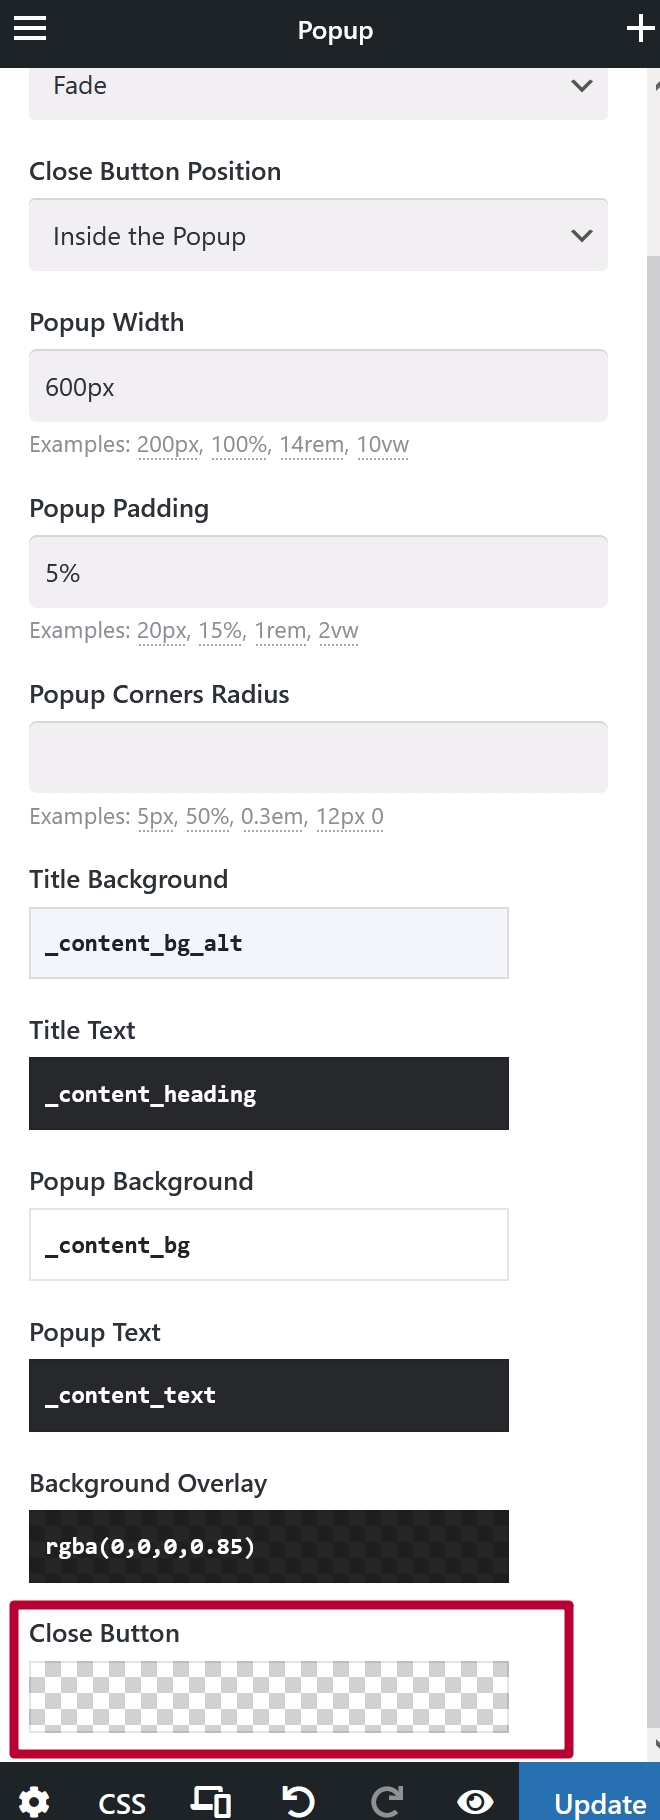Toggle preview eye icon
Viewport: 660px width, 1820px height.
pyautogui.click(x=474, y=1802)
